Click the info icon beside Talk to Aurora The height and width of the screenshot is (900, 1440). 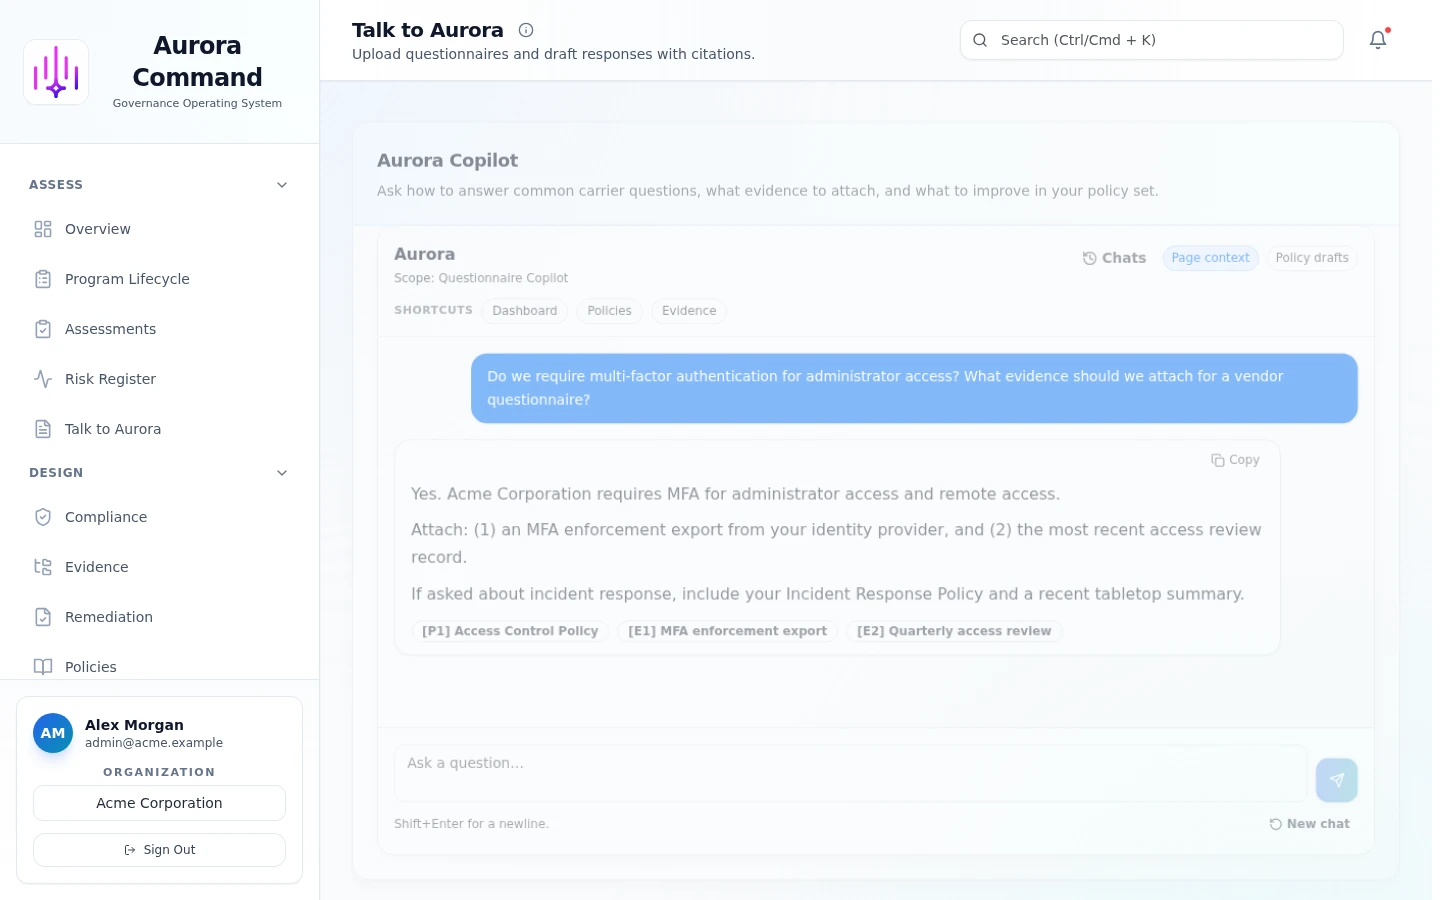pos(526,30)
